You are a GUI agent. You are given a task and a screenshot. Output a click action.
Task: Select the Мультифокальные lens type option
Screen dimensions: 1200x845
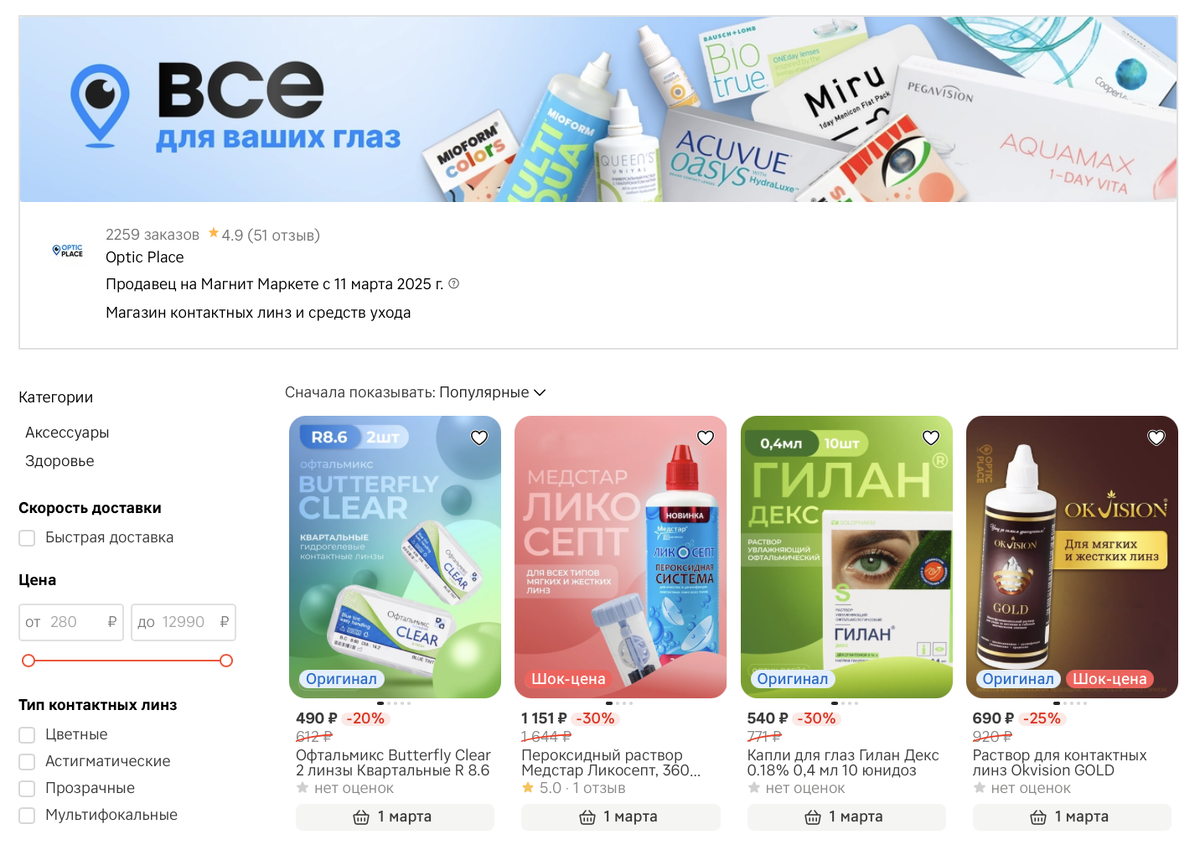pyautogui.click(x=27, y=816)
